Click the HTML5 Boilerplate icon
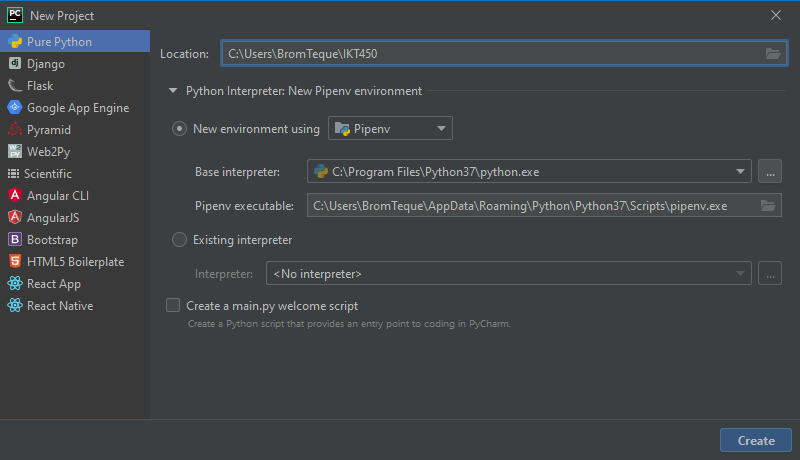800x460 pixels. coord(15,262)
